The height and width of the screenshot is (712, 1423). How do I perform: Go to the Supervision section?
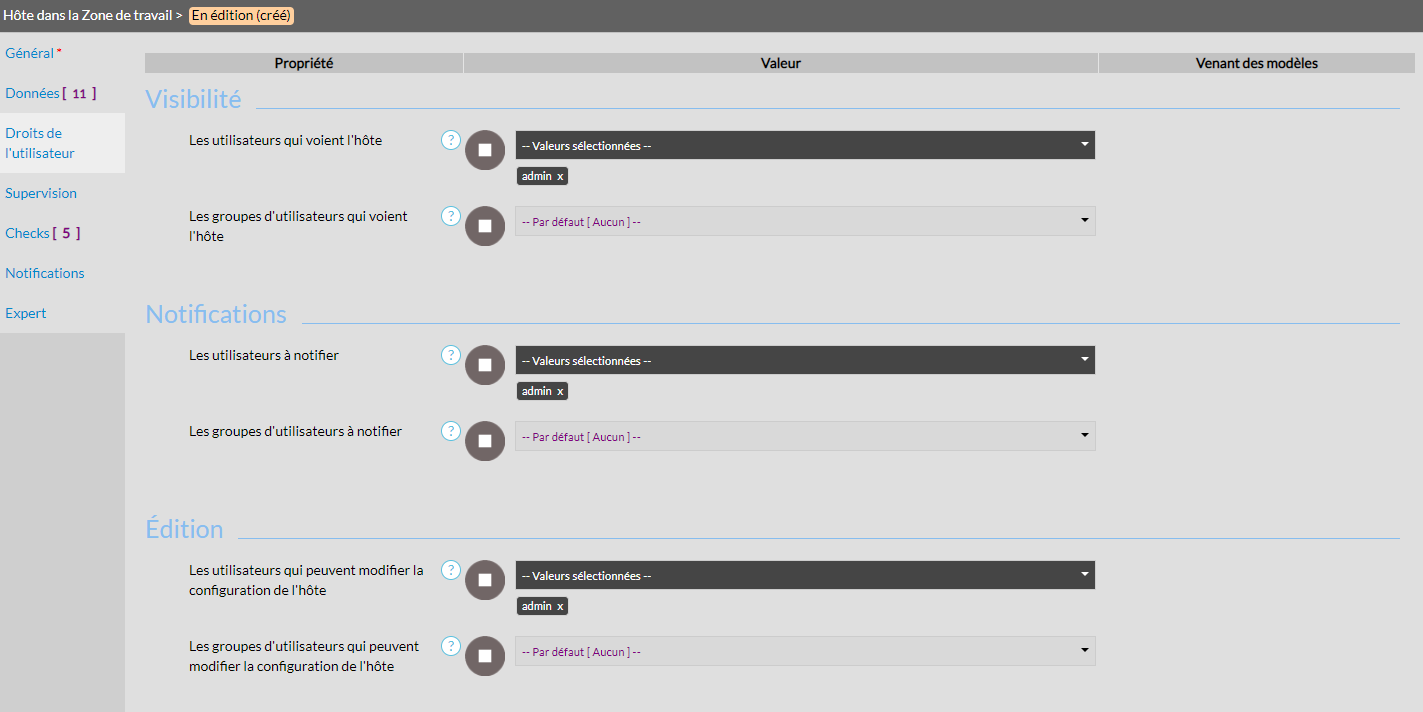41,193
